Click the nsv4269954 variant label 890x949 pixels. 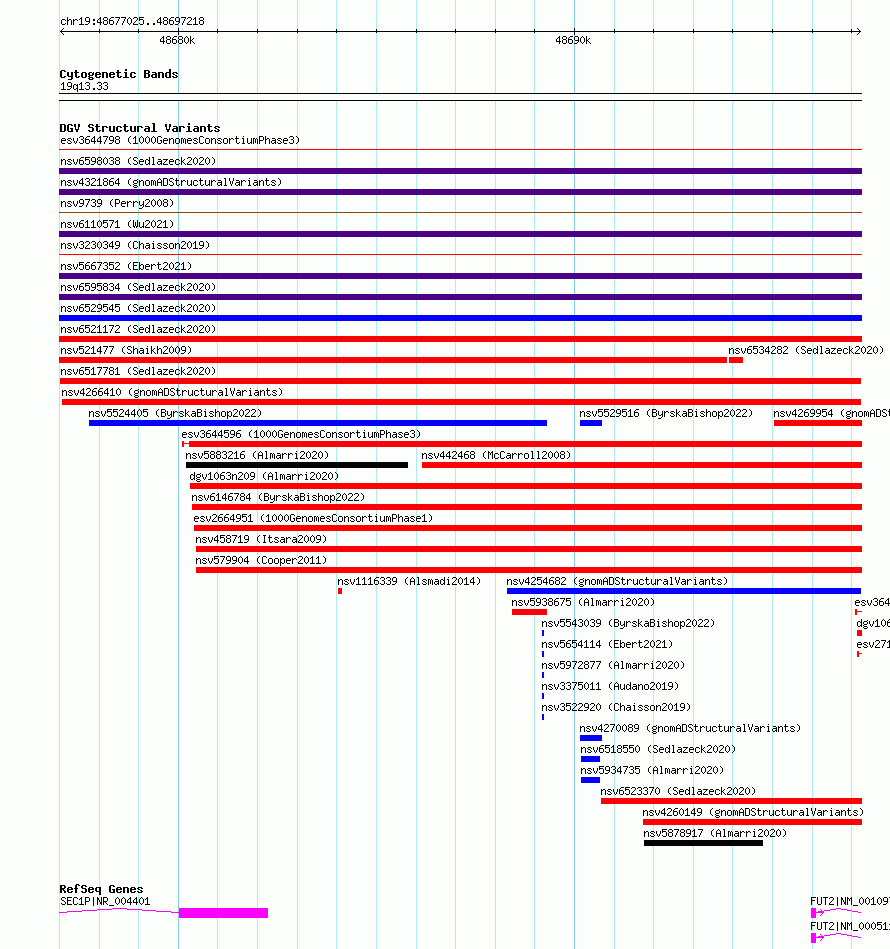pos(831,413)
